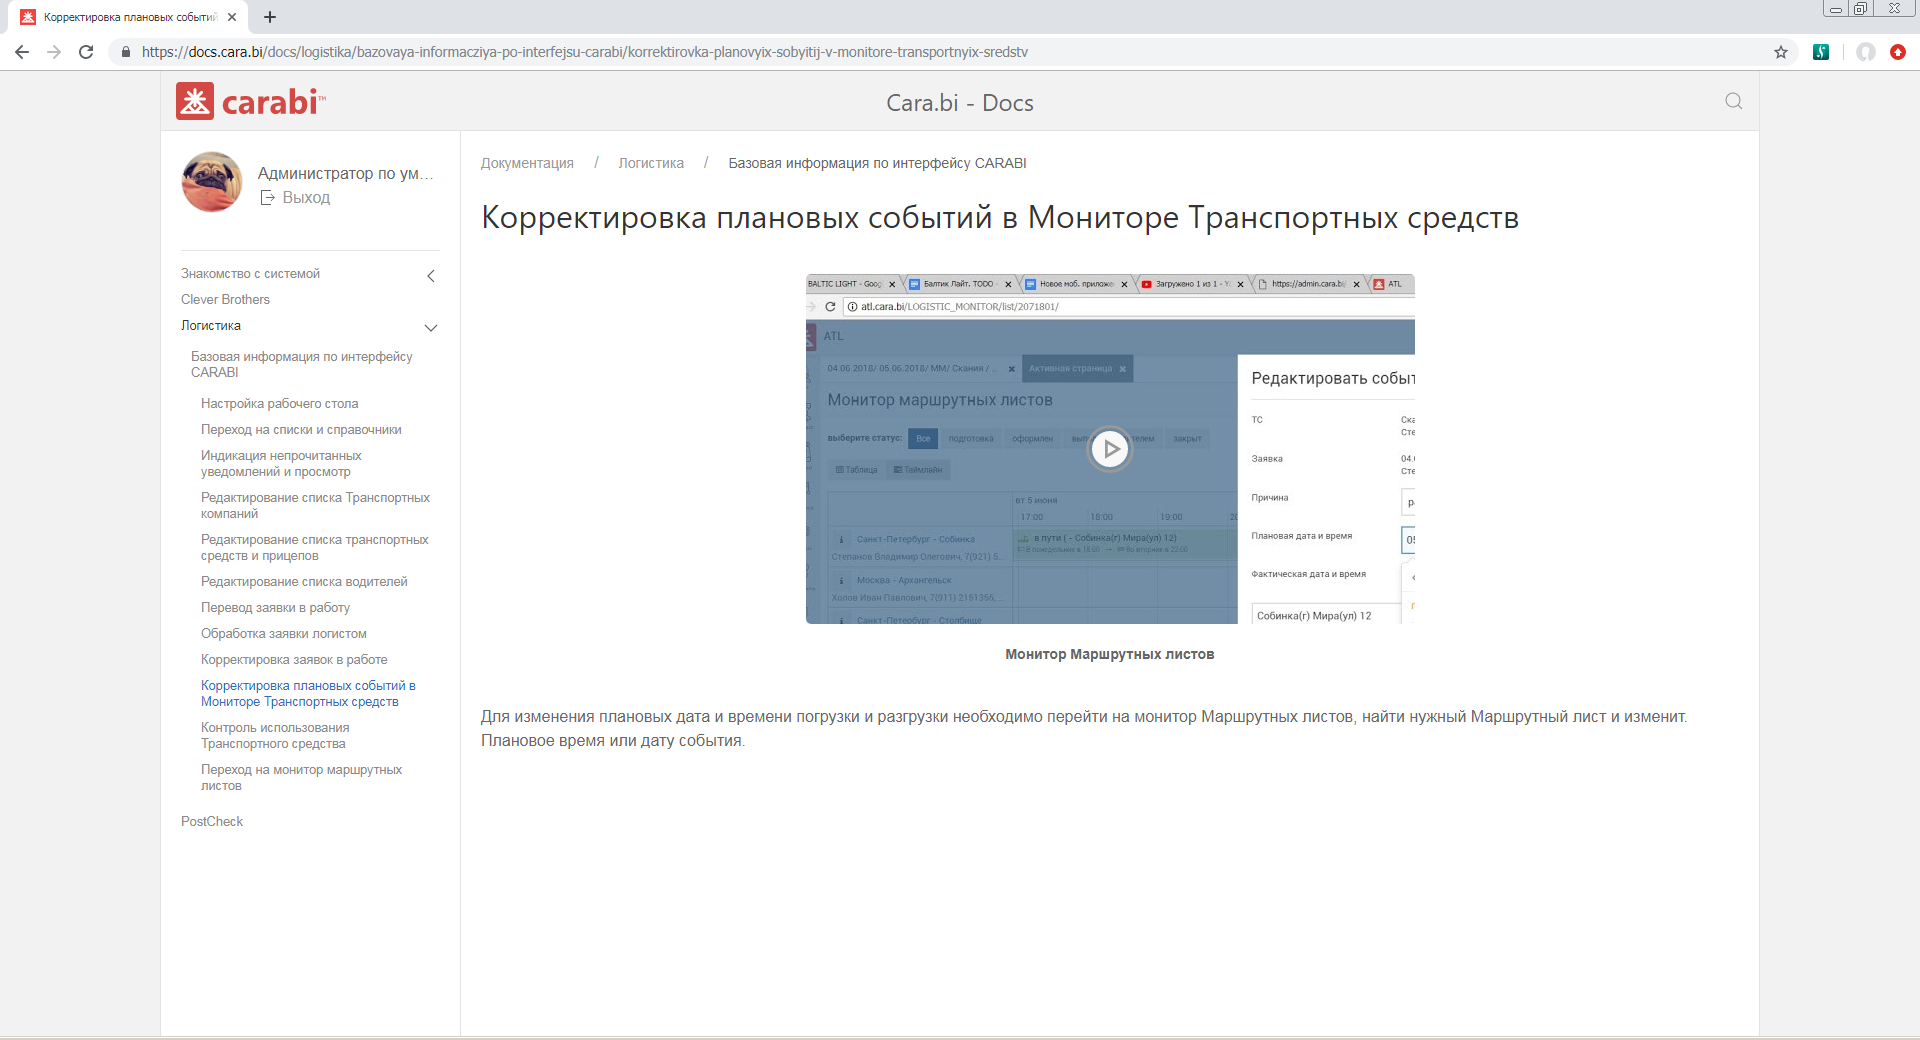Open a new browser tab

[x=270, y=17]
